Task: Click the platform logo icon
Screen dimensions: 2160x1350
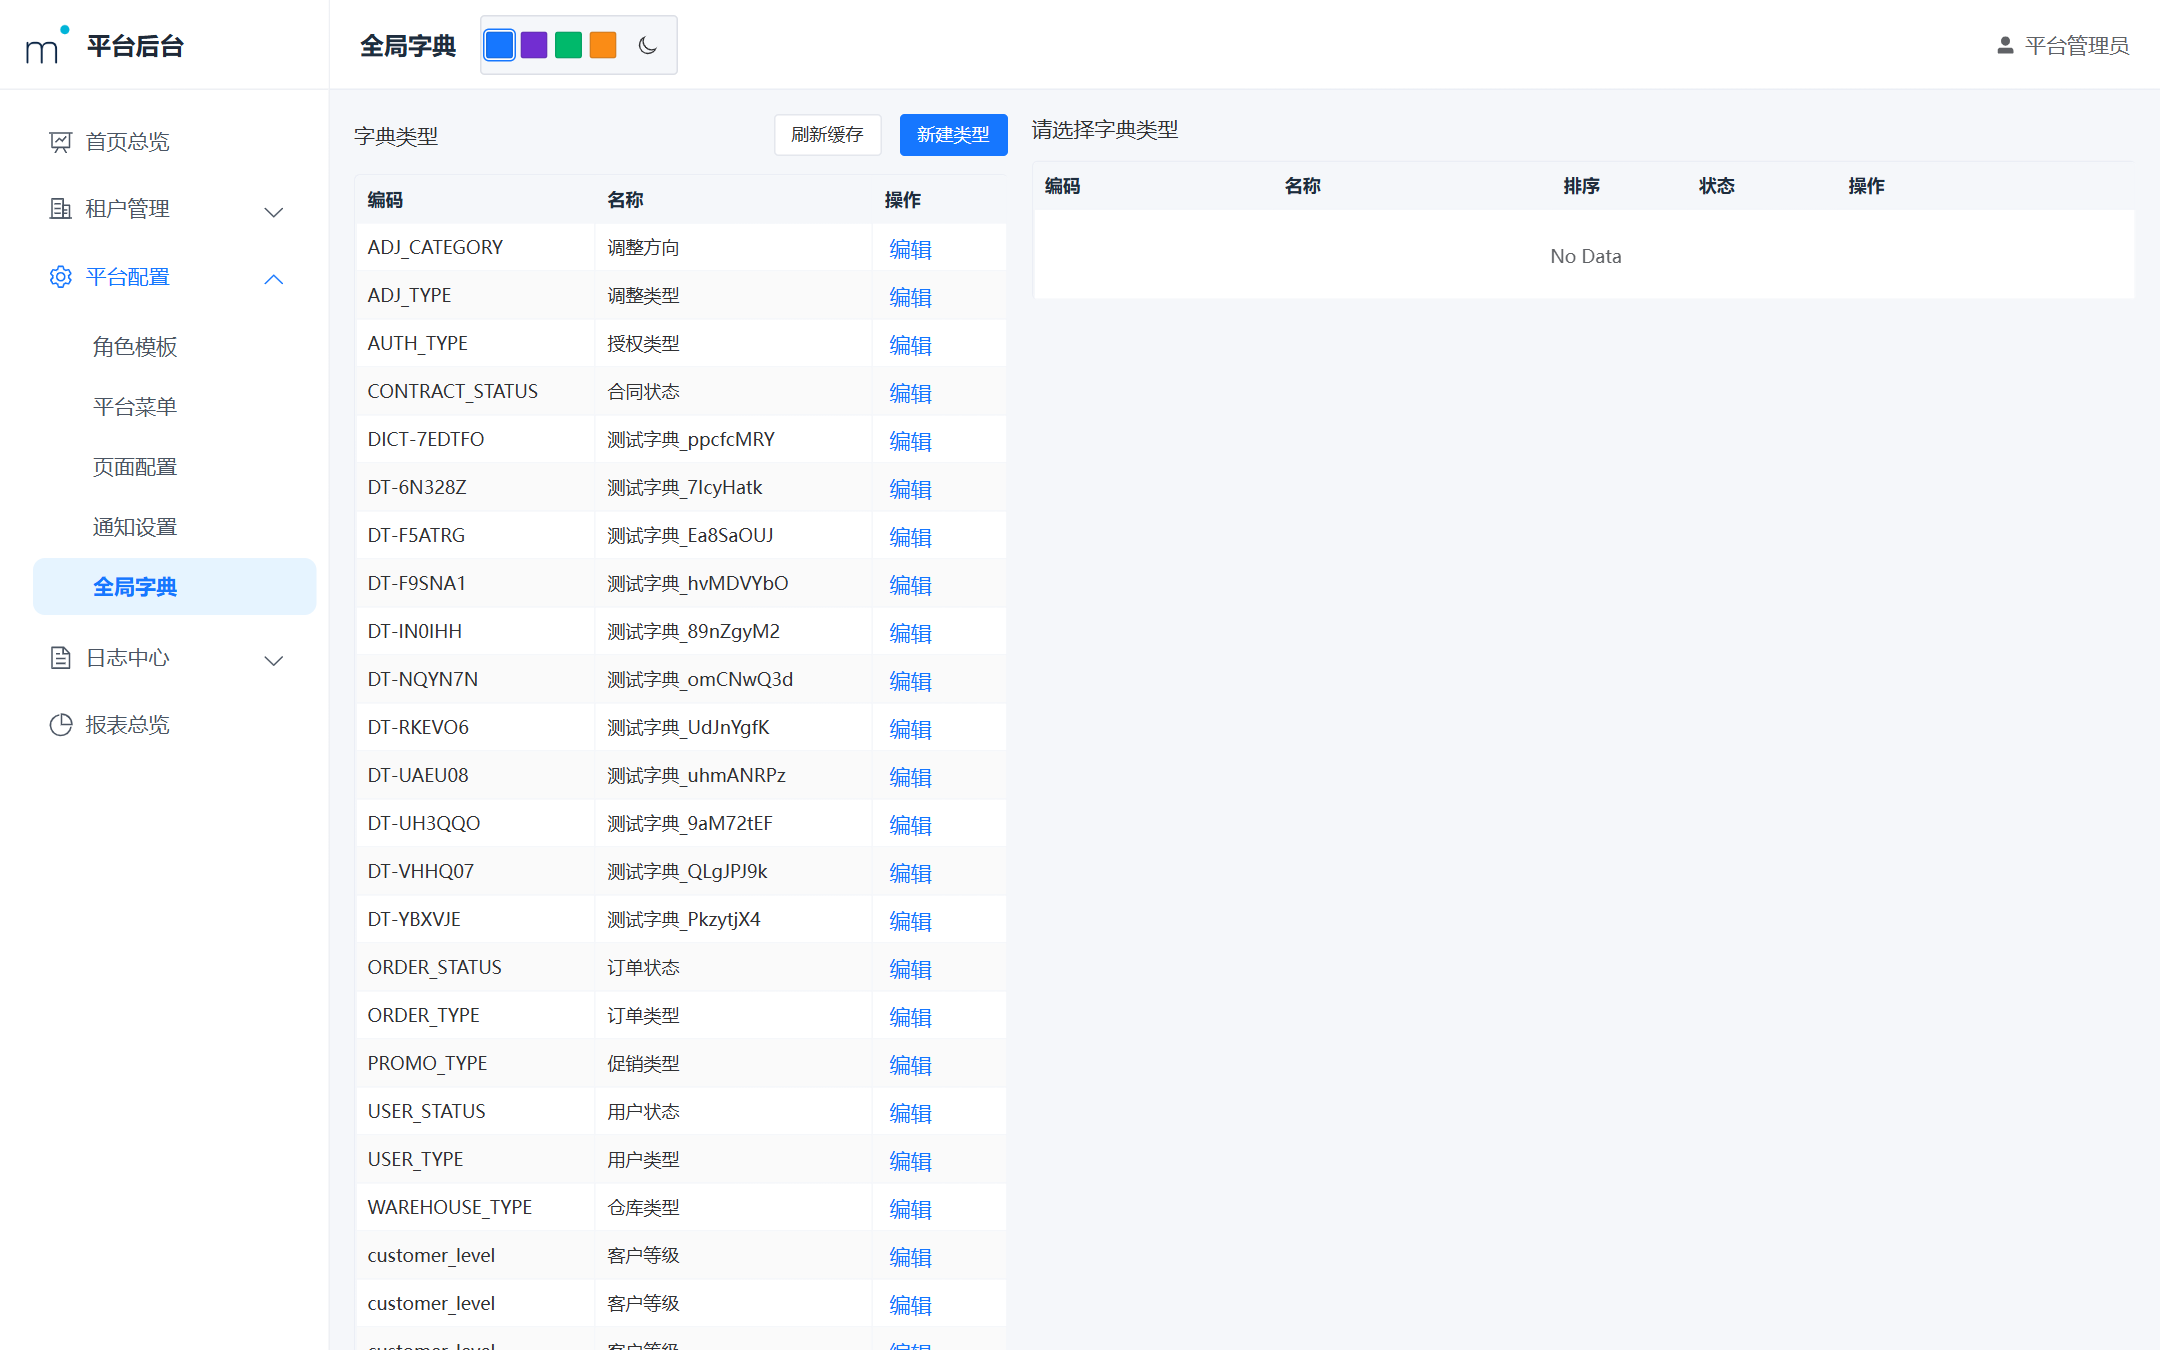Action: tap(47, 45)
